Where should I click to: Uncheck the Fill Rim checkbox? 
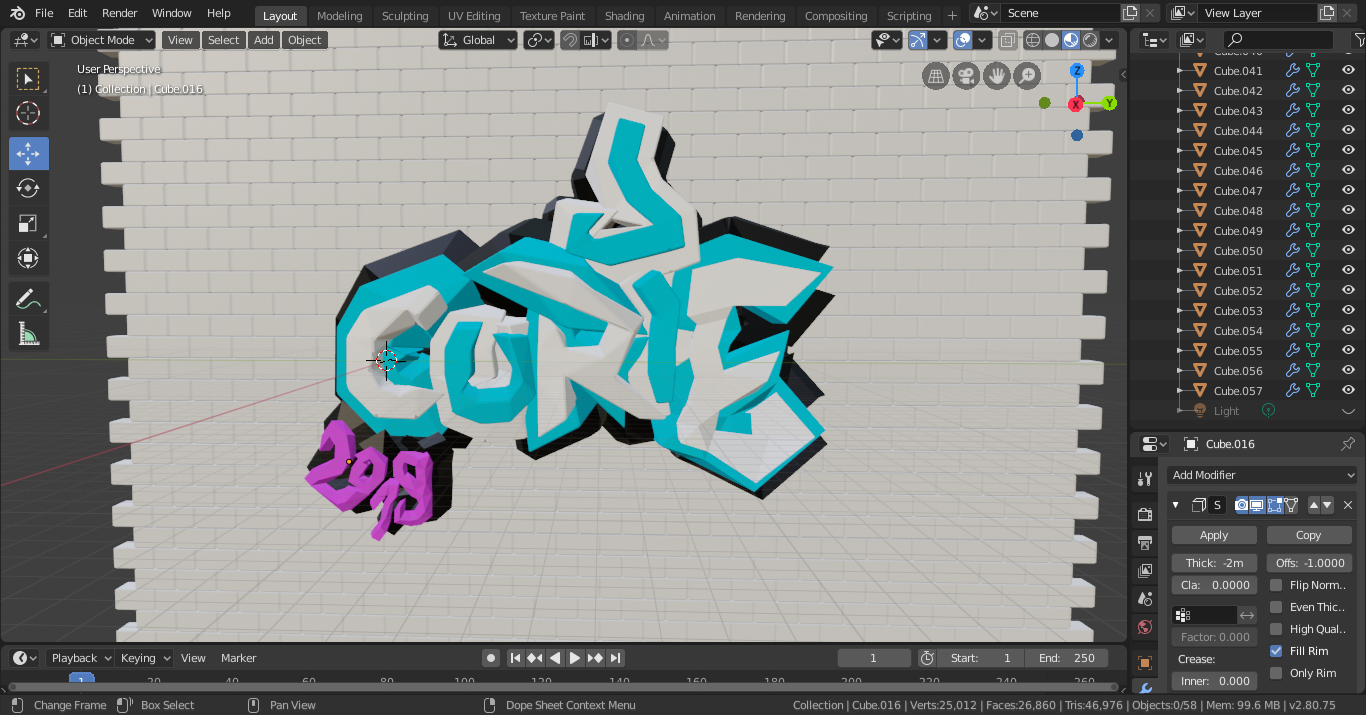click(1276, 651)
